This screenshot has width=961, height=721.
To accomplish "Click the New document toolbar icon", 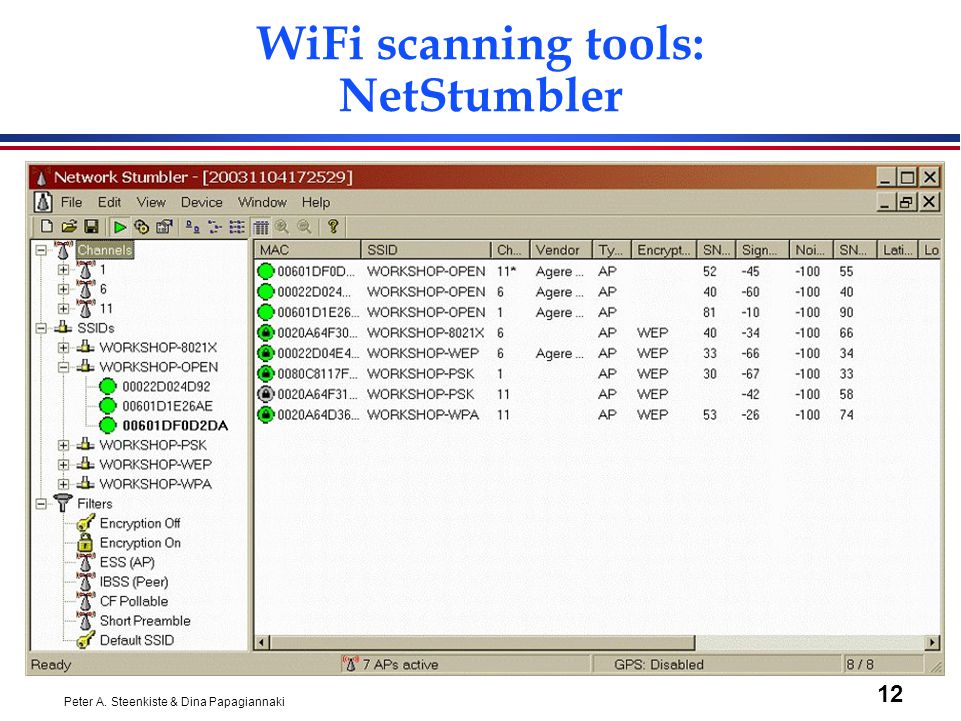I will [x=47, y=226].
